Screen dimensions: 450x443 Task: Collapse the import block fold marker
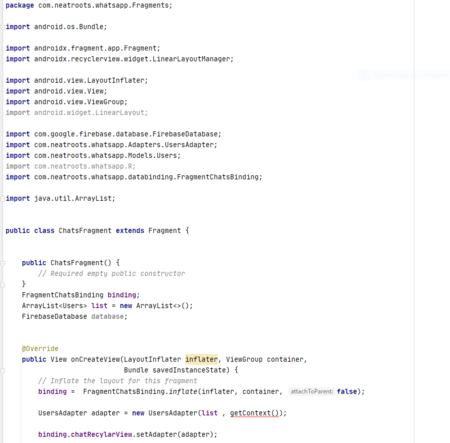(x=3, y=27)
